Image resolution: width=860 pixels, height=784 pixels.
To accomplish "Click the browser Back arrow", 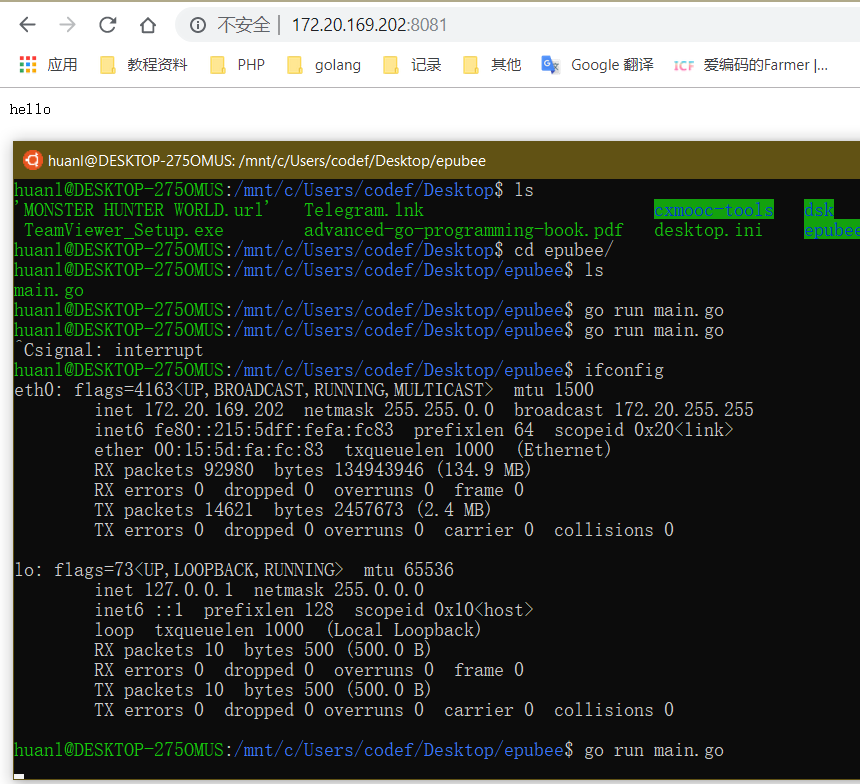I will (28, 25).
